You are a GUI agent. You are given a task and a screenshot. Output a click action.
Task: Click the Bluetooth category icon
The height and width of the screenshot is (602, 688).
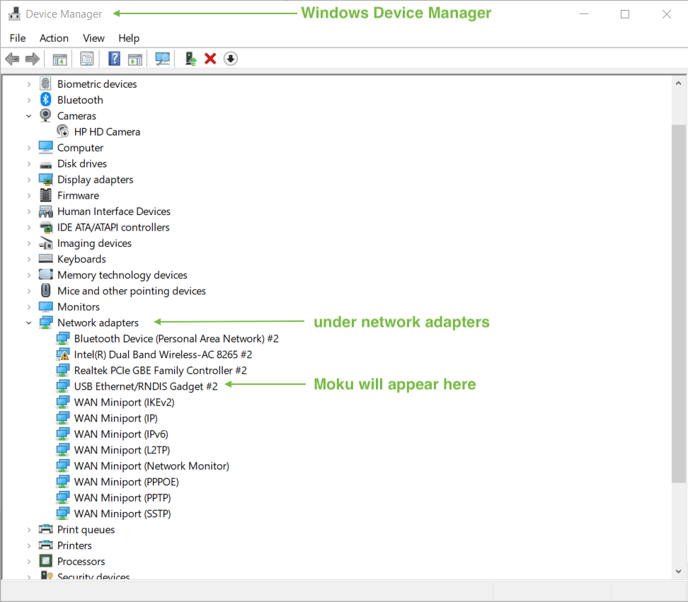pyautogui.click(x=46, y=100)
